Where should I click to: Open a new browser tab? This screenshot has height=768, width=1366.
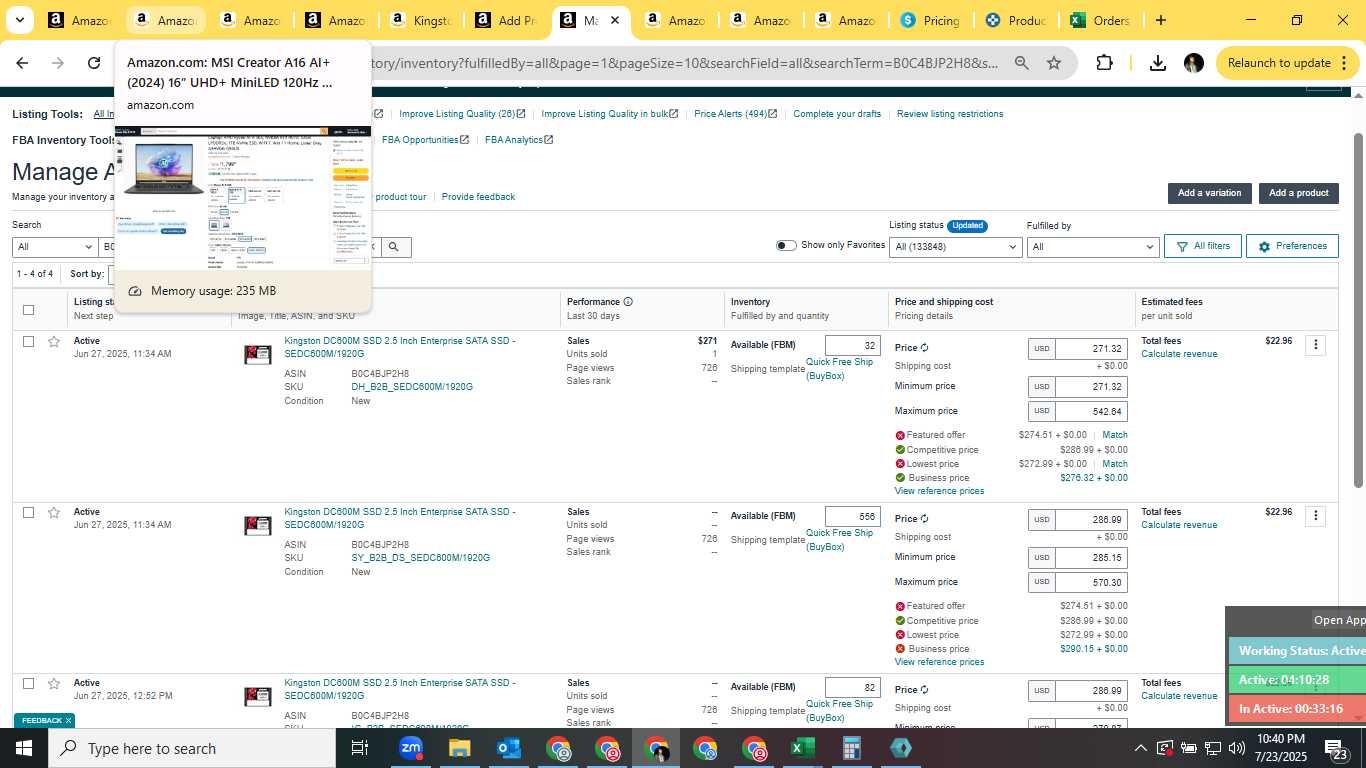point(1160,20)
